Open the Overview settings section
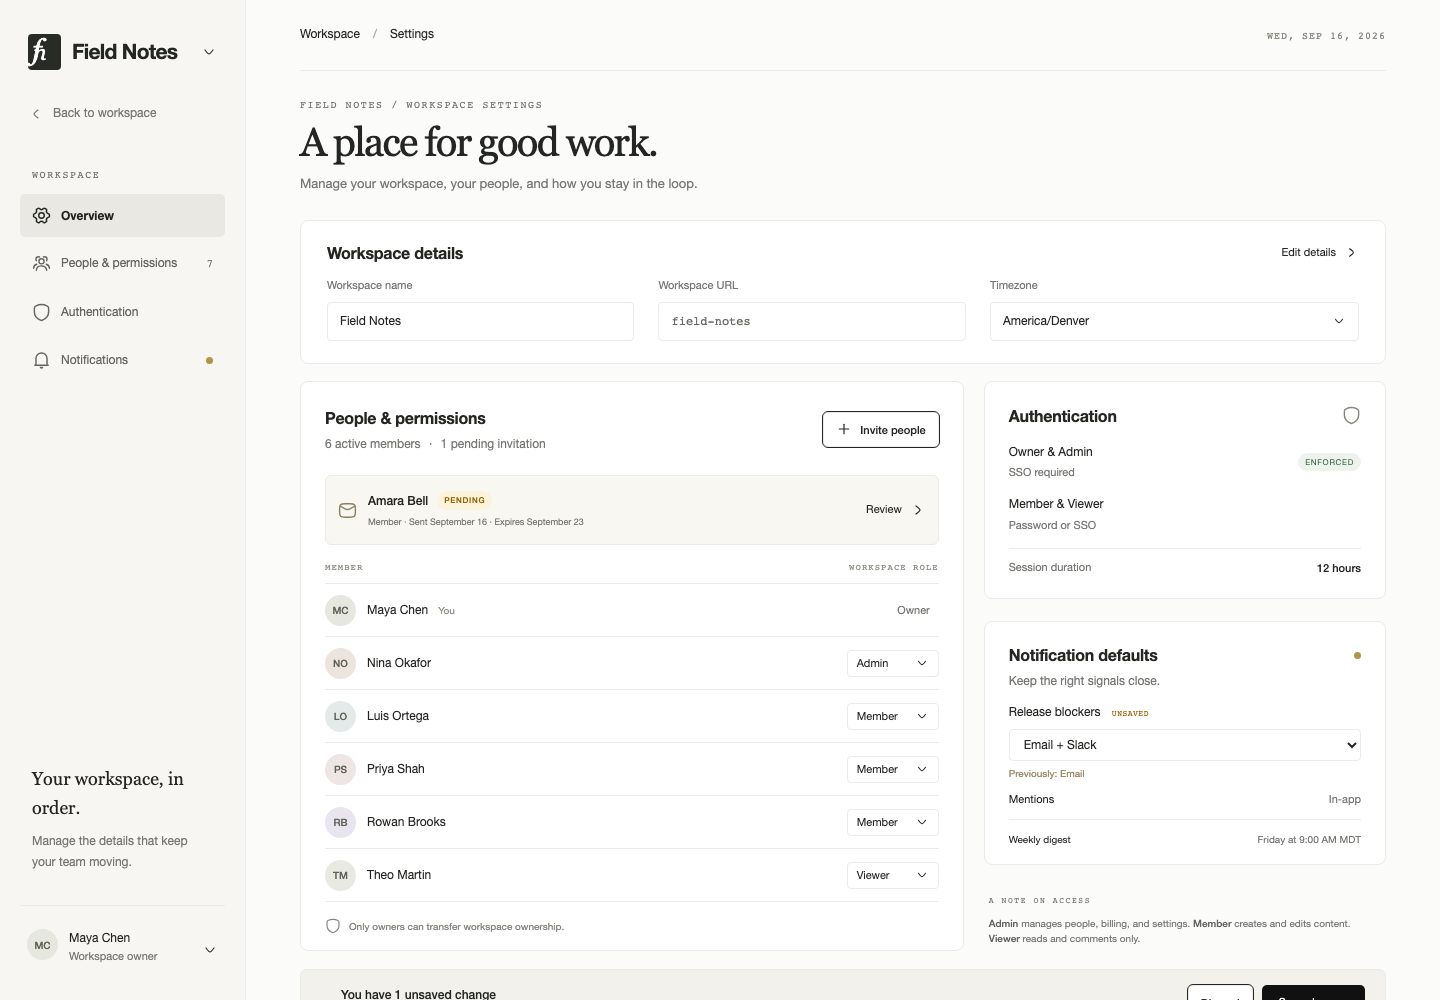1440x1000 pixels. [122, 216]
